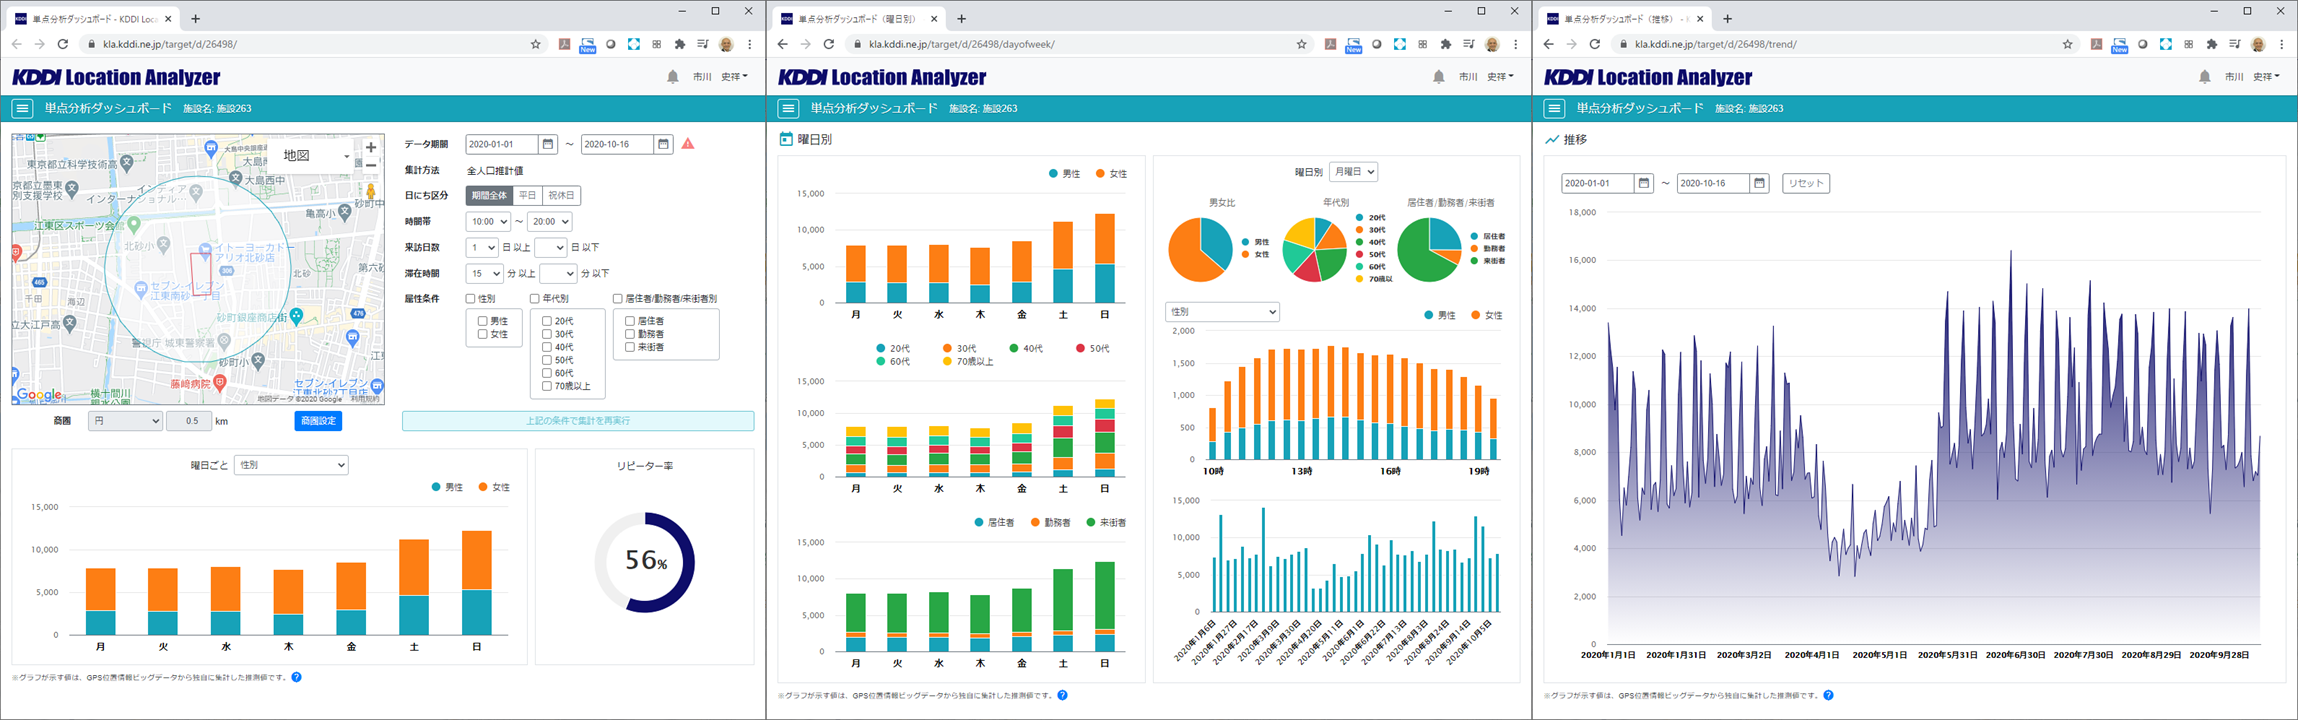Check the 男性 checkbox
This screenshot has width=2298, height=720.
(483, 321)
